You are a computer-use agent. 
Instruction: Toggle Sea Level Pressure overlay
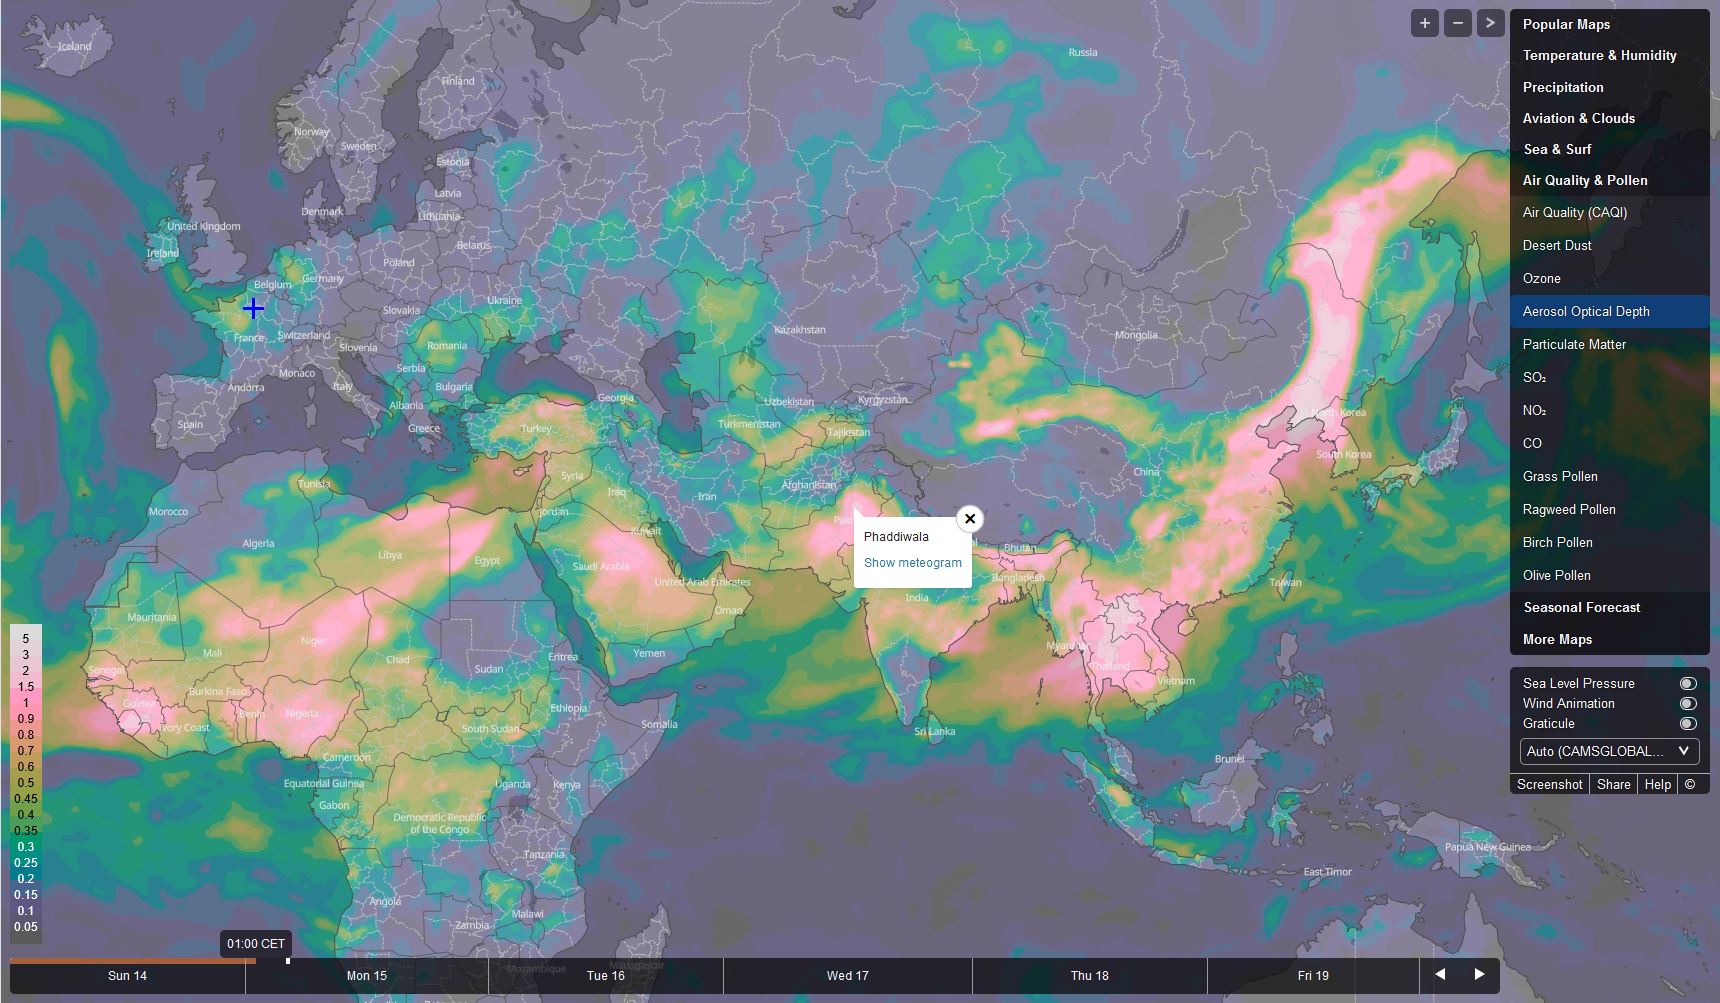pyautogui.click(x=1688, y=683)
